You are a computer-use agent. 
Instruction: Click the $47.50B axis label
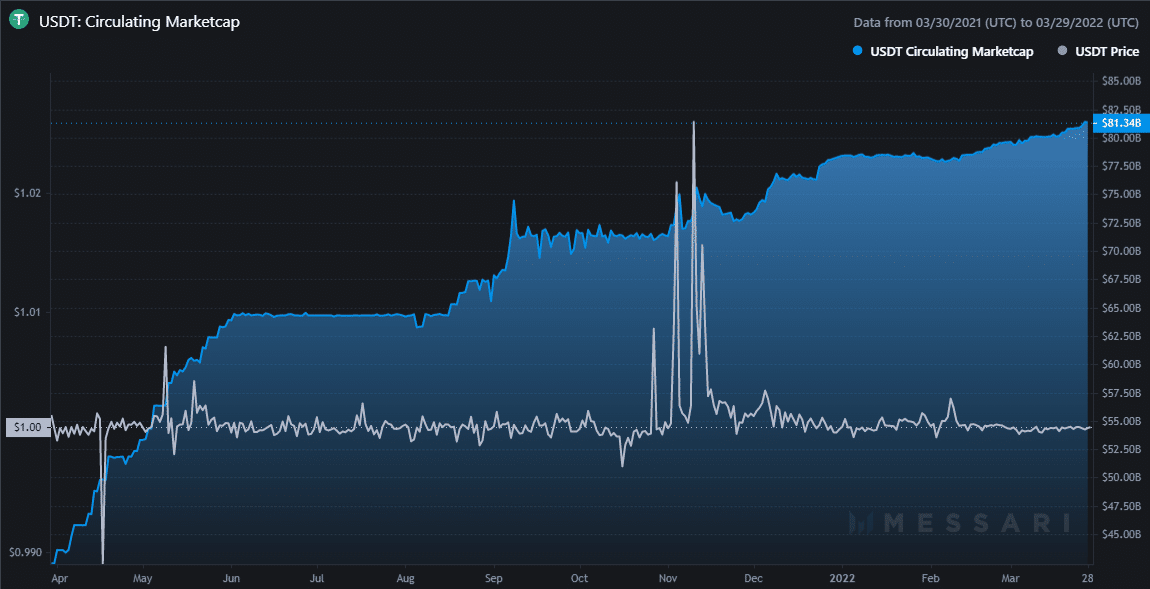click(x=1121, y=506)
